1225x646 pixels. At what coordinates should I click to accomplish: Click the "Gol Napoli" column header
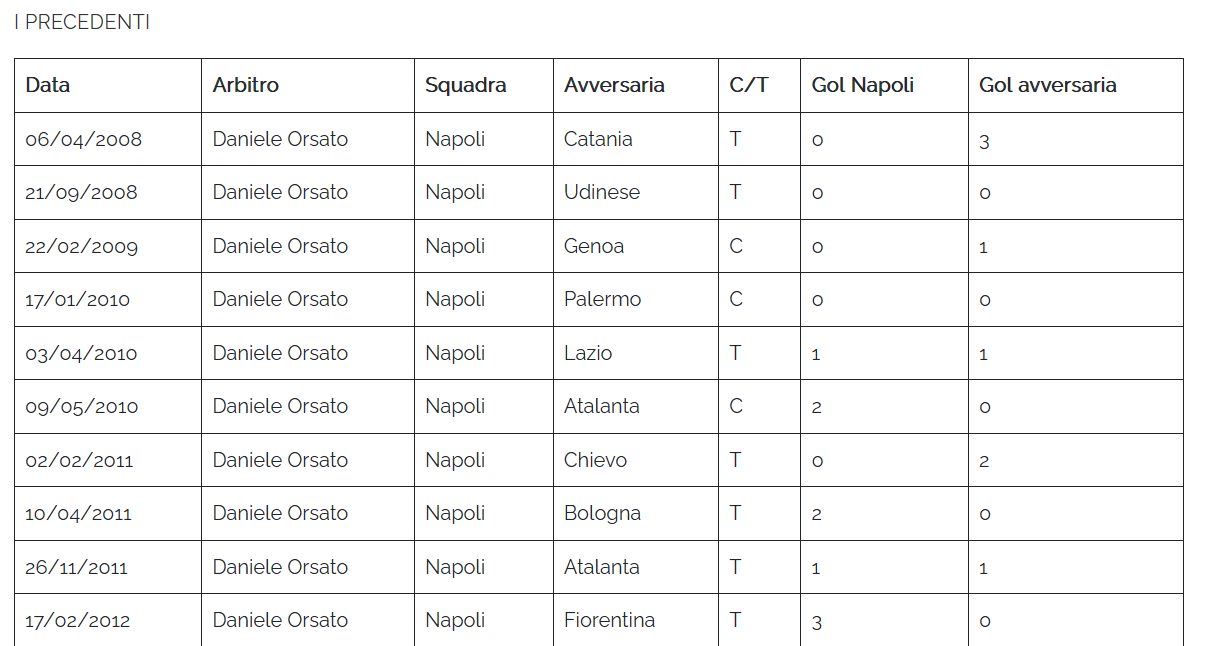pyautogui.click(x=863, y=85)
